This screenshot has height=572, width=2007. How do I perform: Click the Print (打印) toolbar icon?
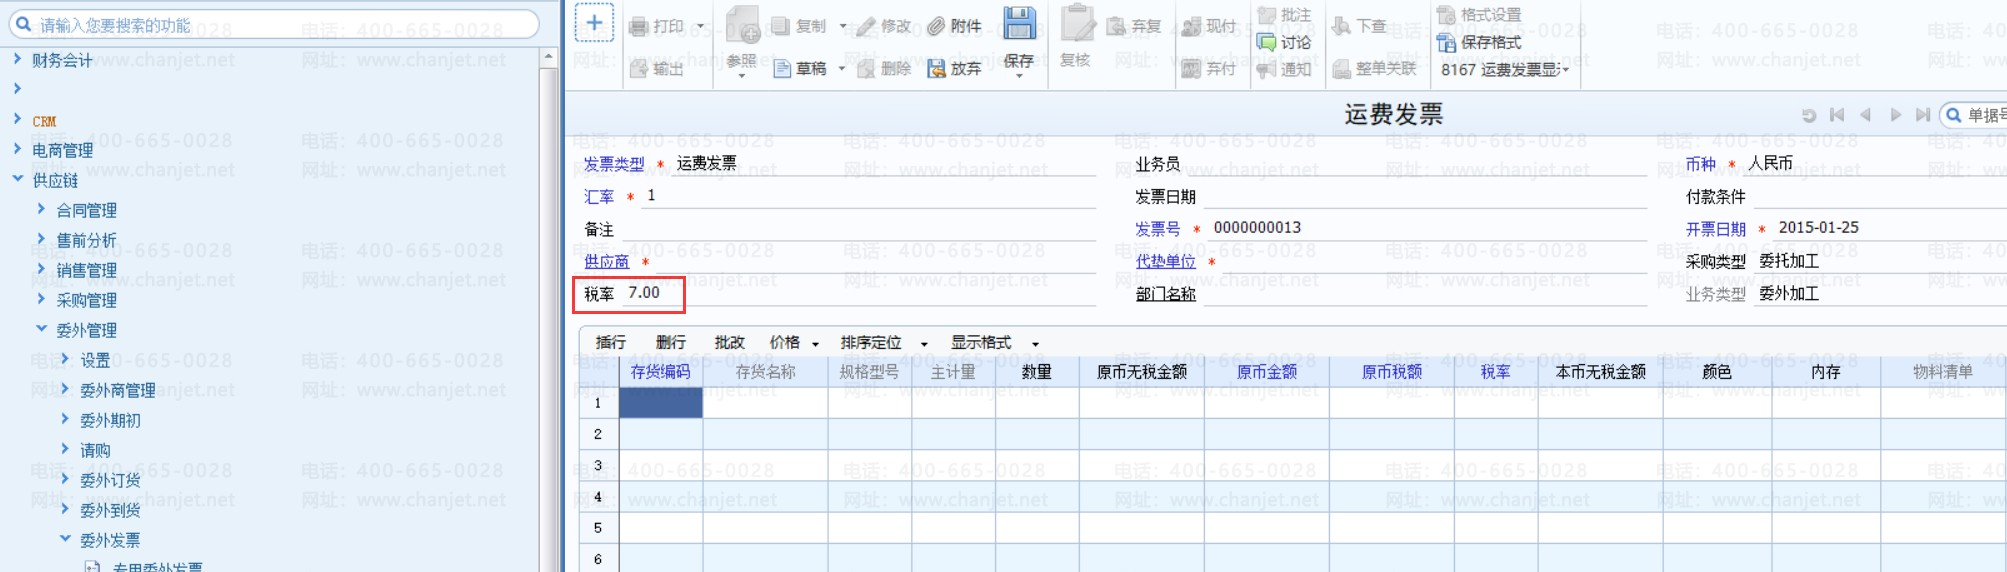point(639,27)
